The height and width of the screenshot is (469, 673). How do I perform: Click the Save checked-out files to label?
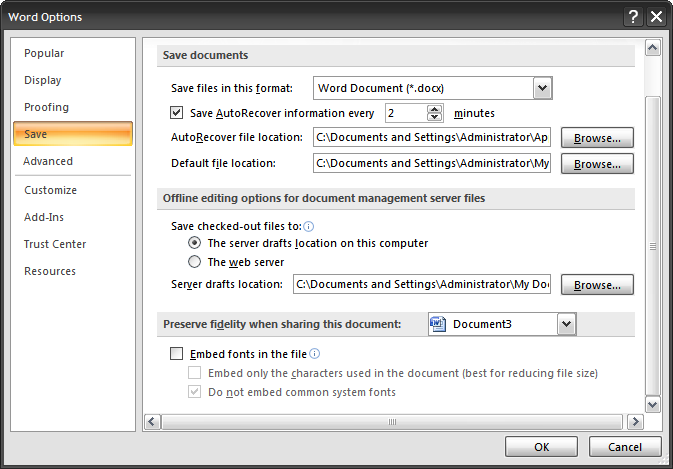236,226
